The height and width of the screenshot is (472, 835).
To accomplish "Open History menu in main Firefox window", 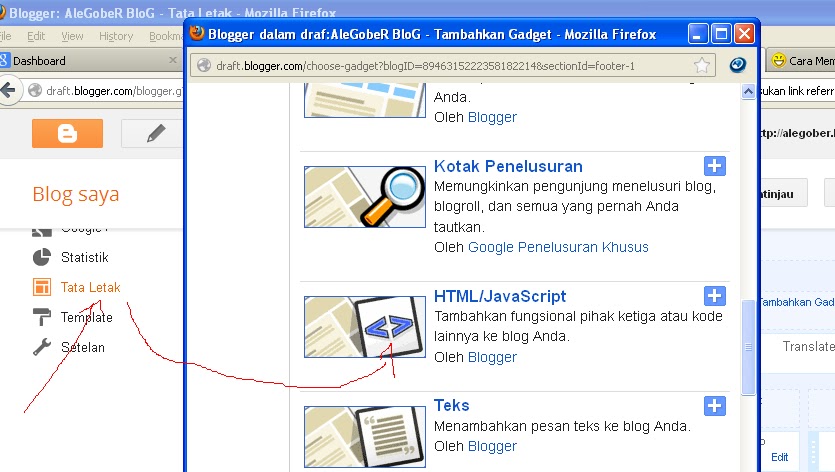I will (x=116, y=36).
